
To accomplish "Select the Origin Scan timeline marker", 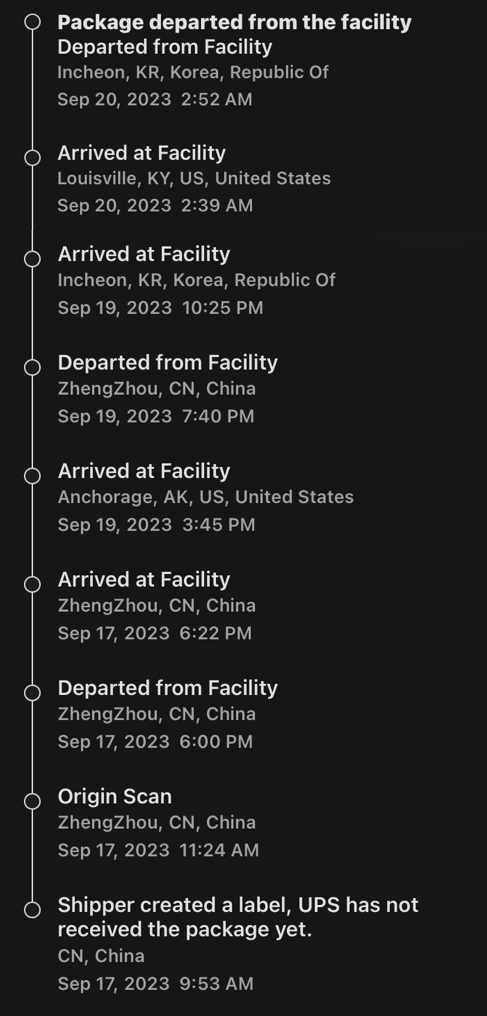I will point(32,801).
